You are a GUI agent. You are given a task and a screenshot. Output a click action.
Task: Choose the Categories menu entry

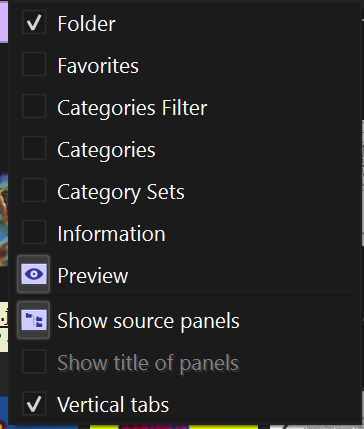tap(106, 150)
